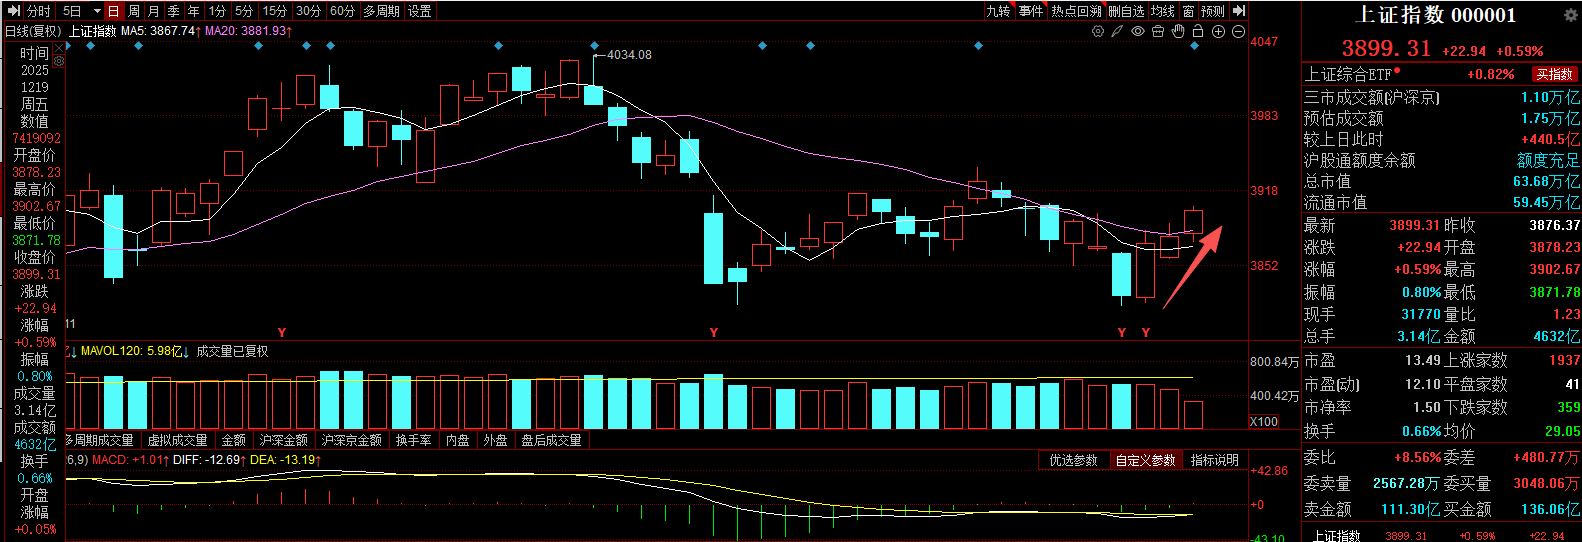Collapse the left panel using arrow icon
Image resolution: width=1582 pixels, height=542 pixels.
pos(13,11)
